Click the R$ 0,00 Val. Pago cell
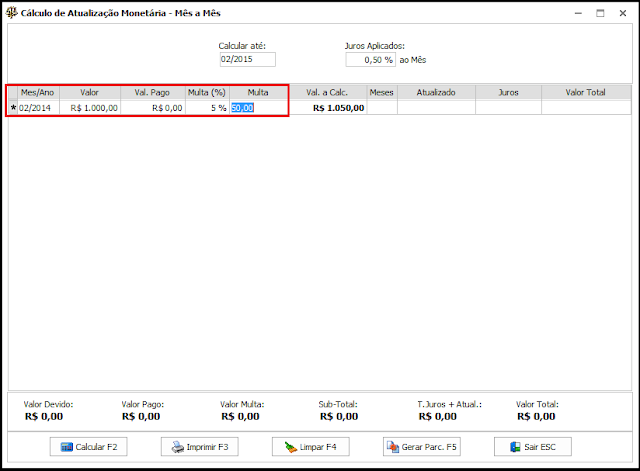The image size is (640, 471). click(x=153, y=108)
